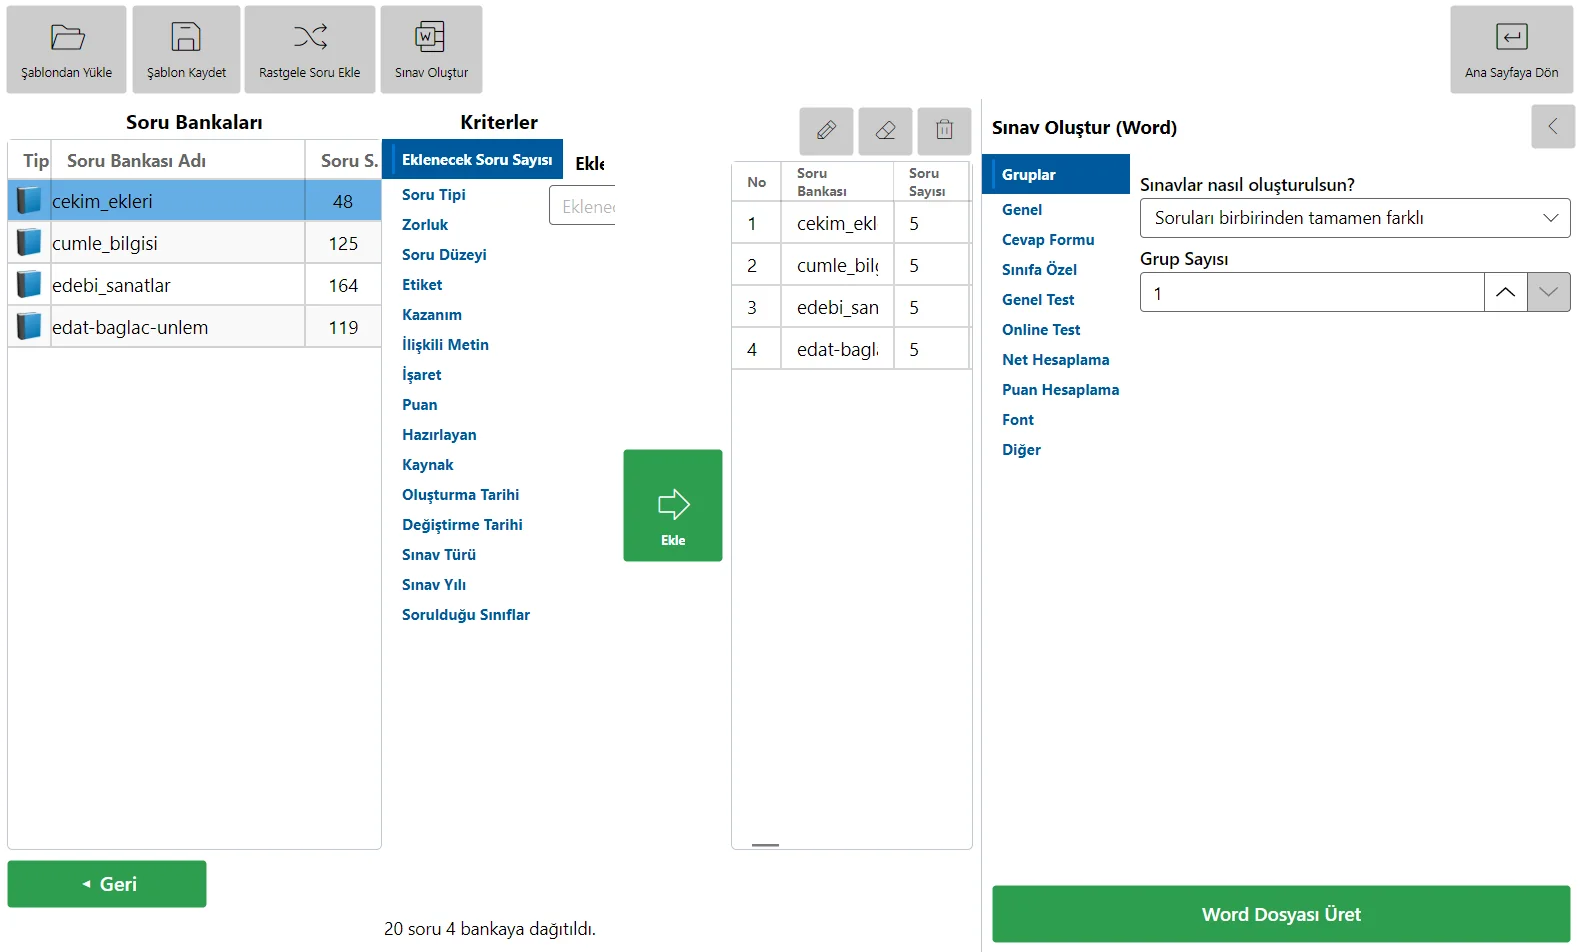Viewport: 1580px width, 952px height.
Task: Open the Soru Düzeyi criterion
Action: point(444,255)
